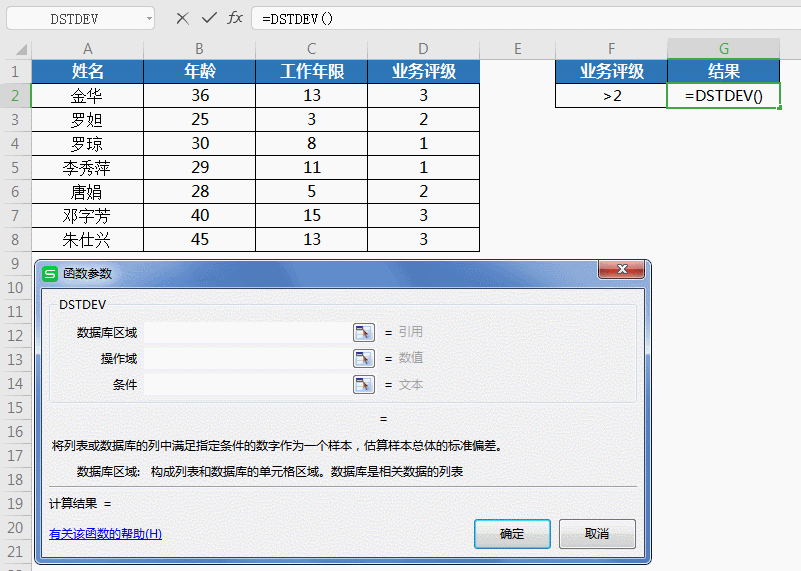The width and height of the screenshot is (801, 571).
Task: Click 工作年限 cell 15
Action: (x=311, y=216)
